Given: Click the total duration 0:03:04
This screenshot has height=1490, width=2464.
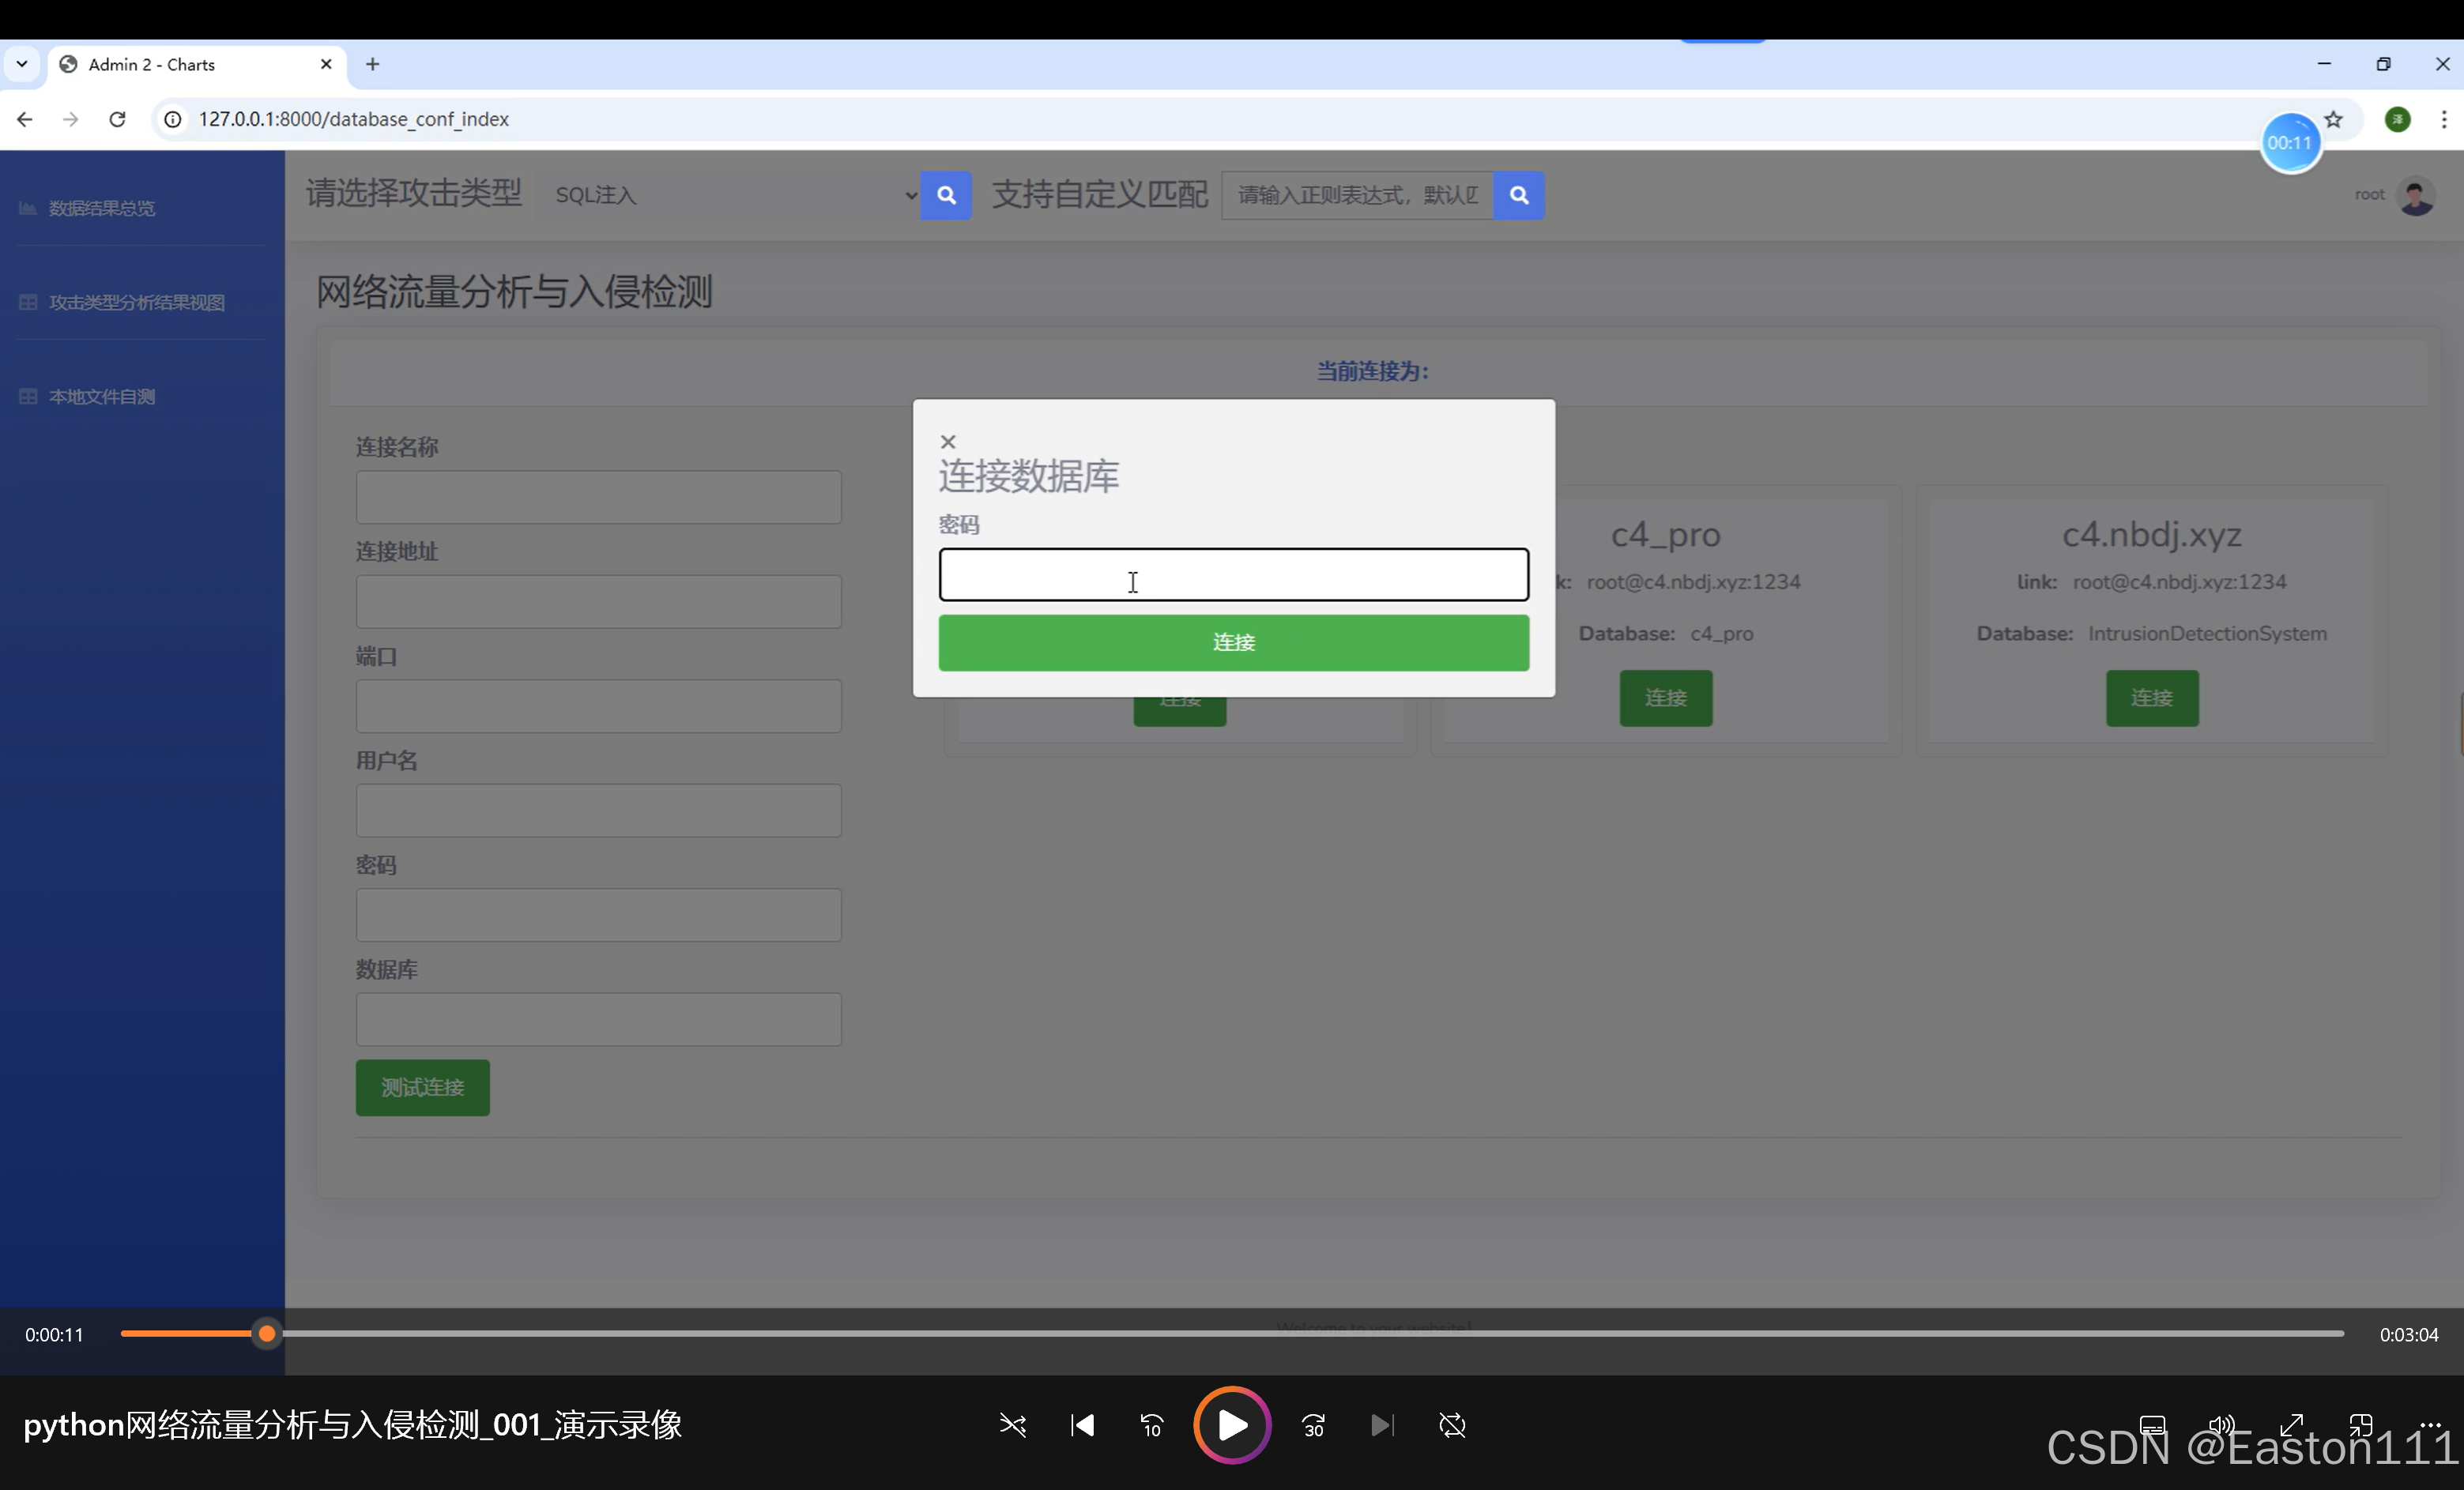Looking at the screenshot, I should [x=2408, y=1334].
